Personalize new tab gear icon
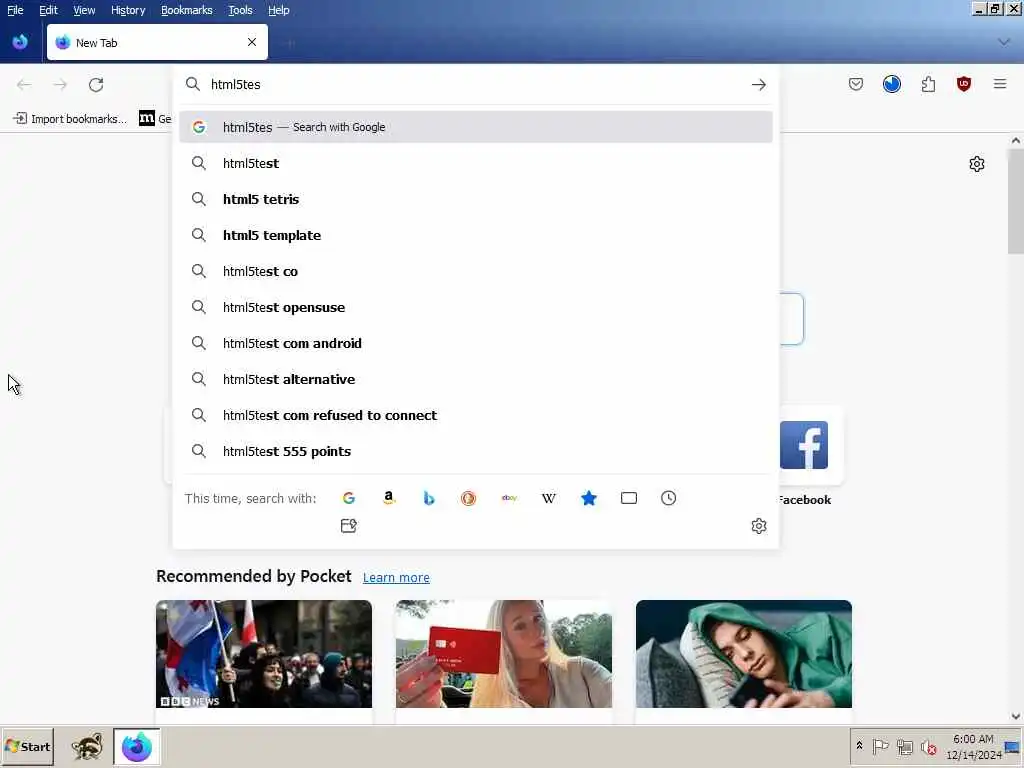This screenshot has height=768, width=1024. 976,164
